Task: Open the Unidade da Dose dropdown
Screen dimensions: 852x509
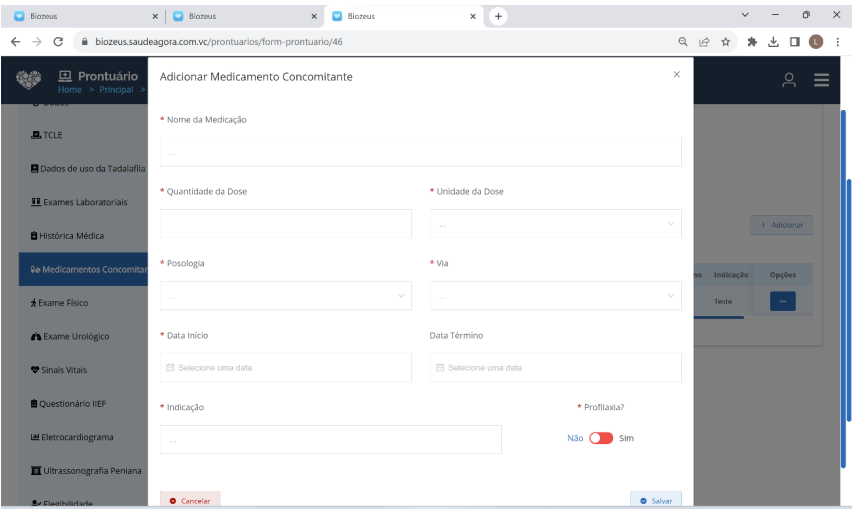Action: 555,224
